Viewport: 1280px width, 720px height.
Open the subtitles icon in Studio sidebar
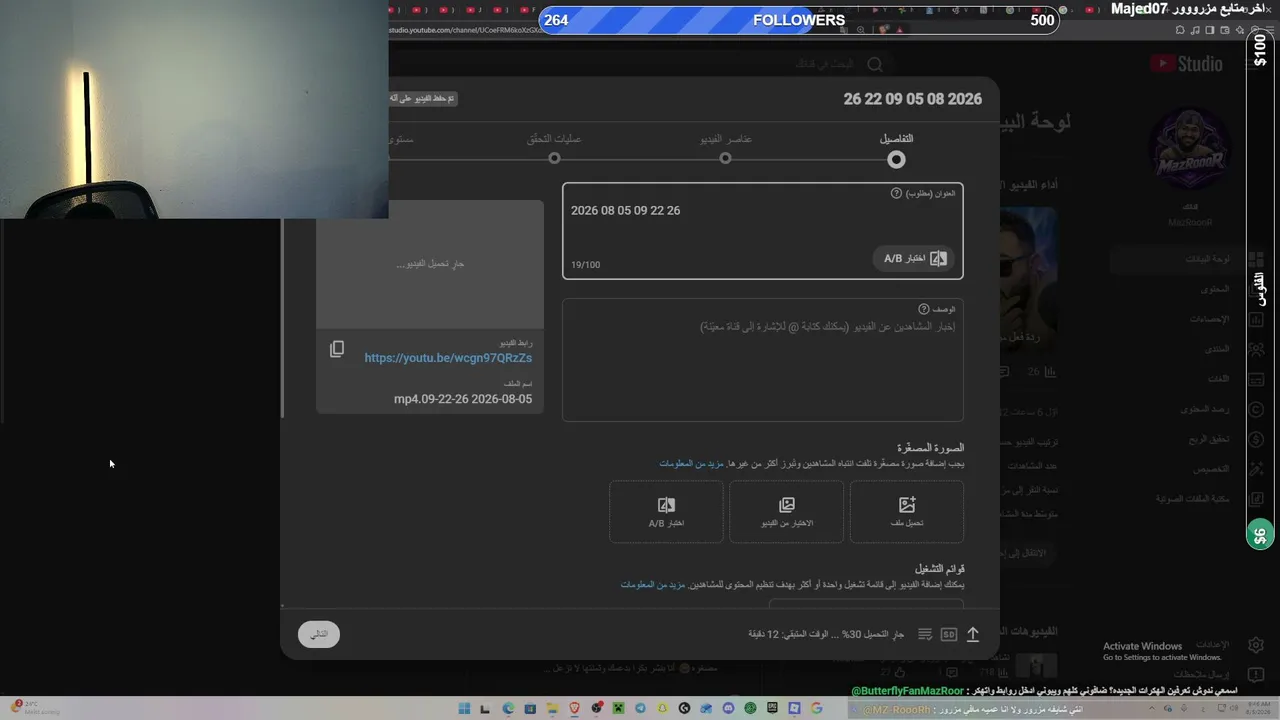click(x=1256, y=379)
